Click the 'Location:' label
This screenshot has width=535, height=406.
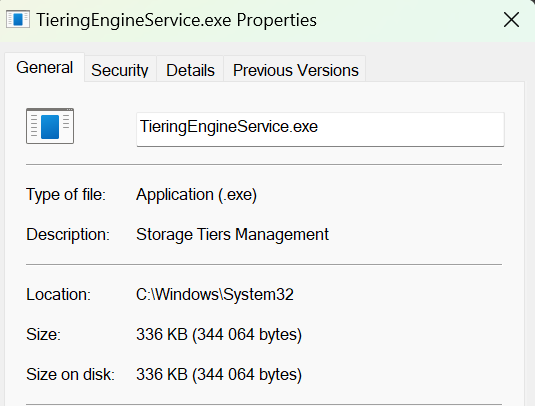[x=59, y=294]
